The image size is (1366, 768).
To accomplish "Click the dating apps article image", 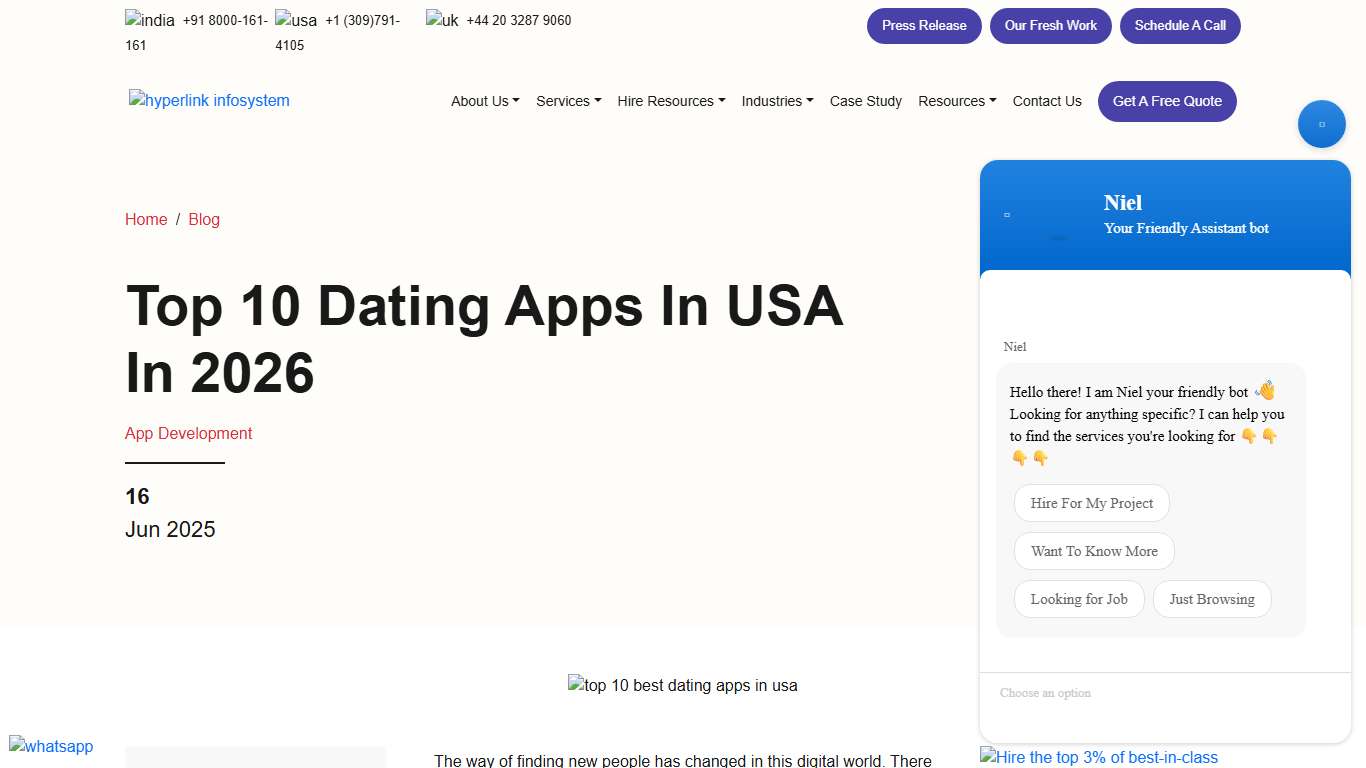I will point(683,685).
